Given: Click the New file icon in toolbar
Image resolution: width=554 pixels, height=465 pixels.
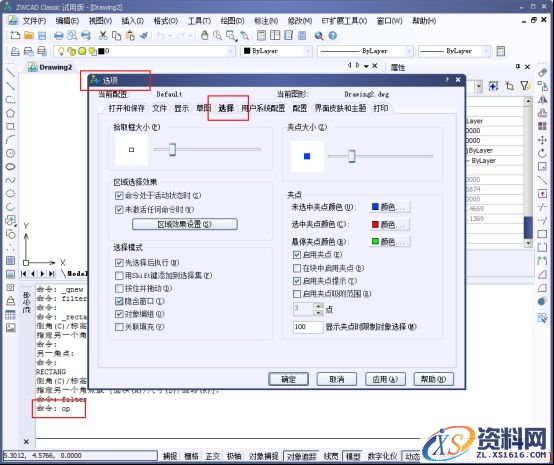Looking at the screenshot, I should (15, 35).
